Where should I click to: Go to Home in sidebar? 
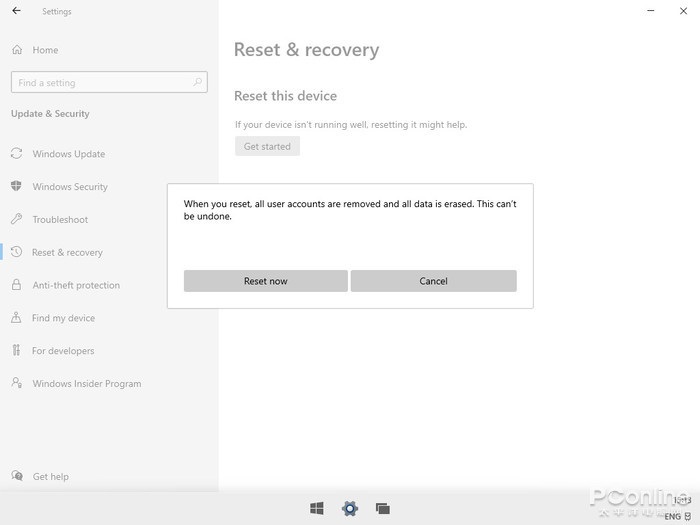pyautogui.click(x=45, y=50)
